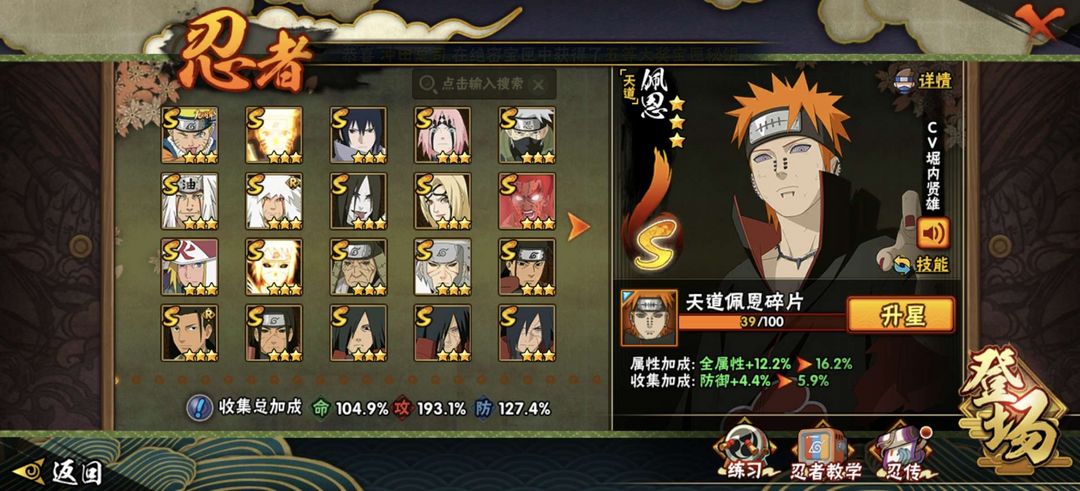Click the blue info icon beside 收集总加成
The width and height of the screenshot is (1080, 491).
click(x=199, y=408)
